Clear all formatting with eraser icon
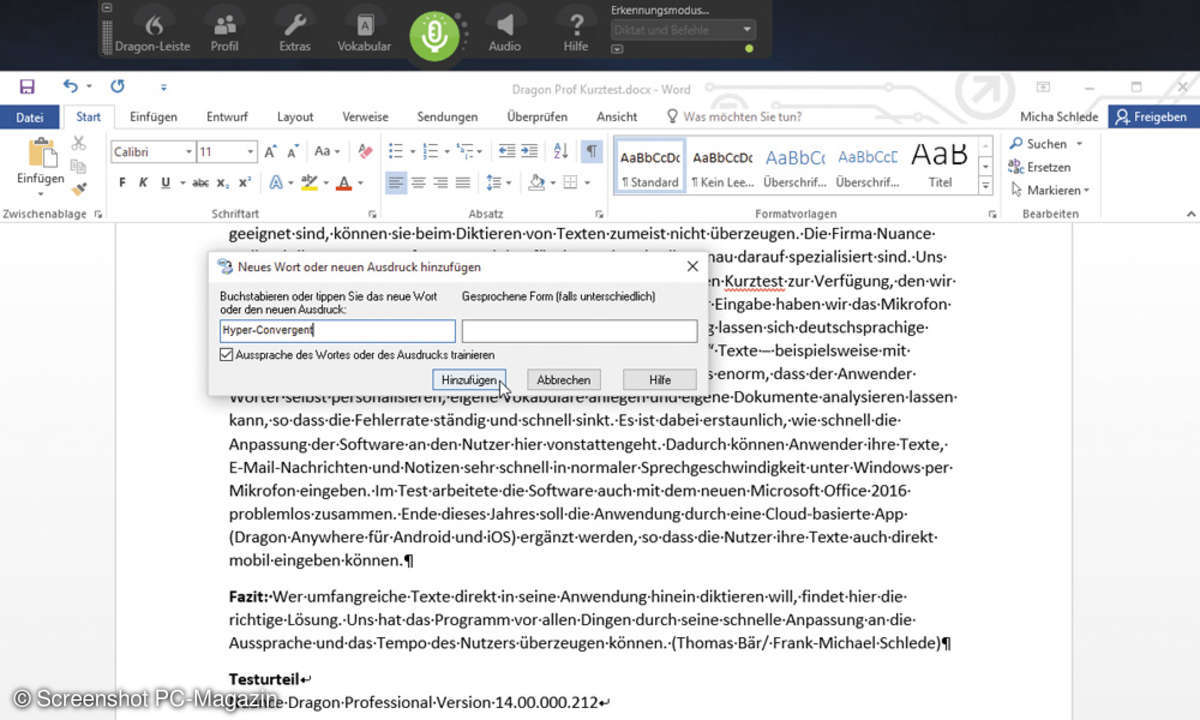This screenshot has height=720, width=1200. tap(364, 152)
